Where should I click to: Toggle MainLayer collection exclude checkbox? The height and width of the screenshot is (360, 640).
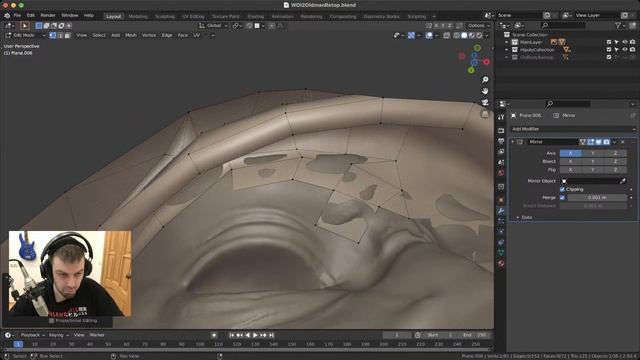coord(609,42)
